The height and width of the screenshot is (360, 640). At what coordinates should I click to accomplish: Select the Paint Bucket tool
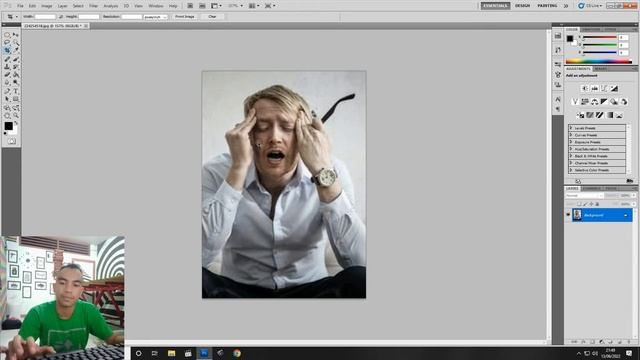[16, 75]
